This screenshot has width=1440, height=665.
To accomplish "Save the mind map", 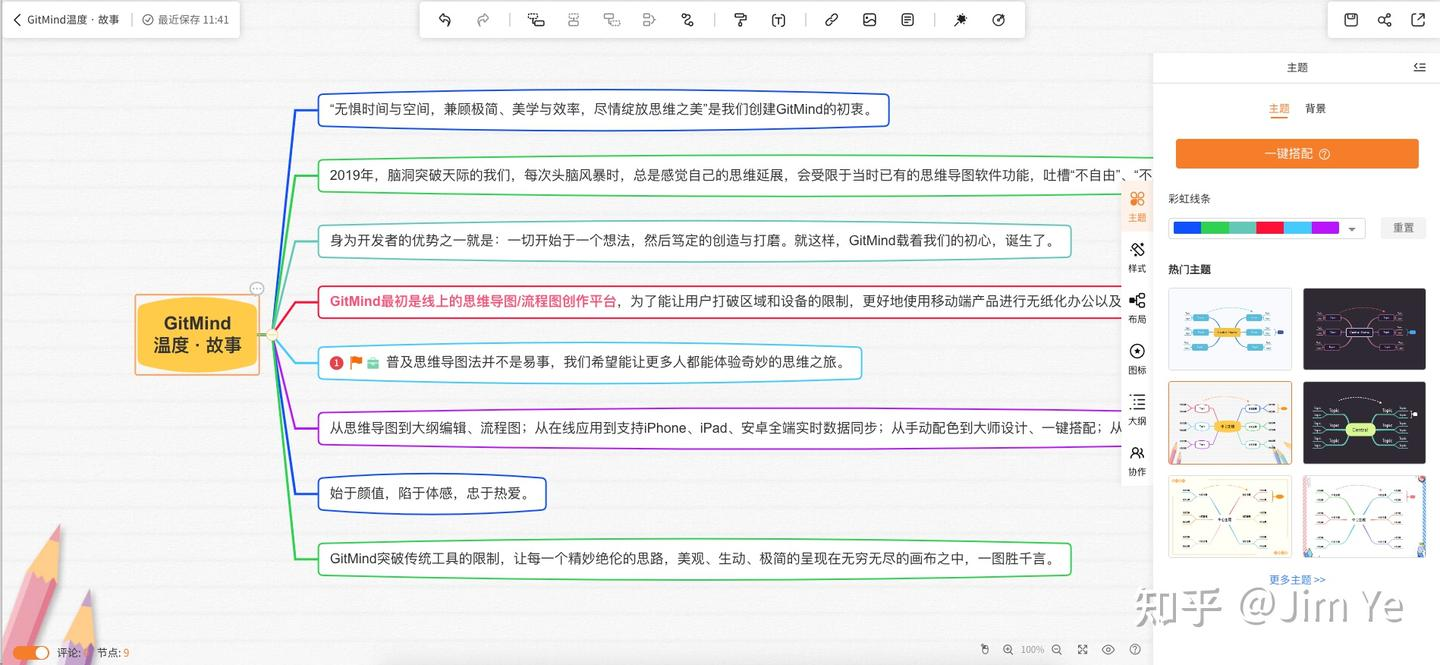I will click(x=1350, y=20).
